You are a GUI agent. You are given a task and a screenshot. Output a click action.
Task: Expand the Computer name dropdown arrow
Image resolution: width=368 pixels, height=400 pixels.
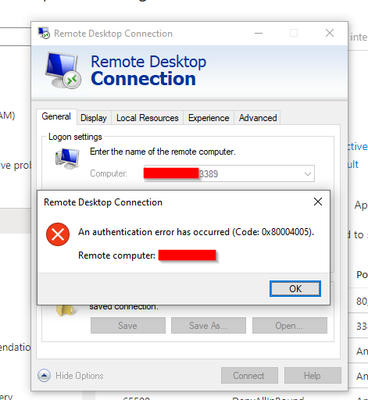[308, 174]
